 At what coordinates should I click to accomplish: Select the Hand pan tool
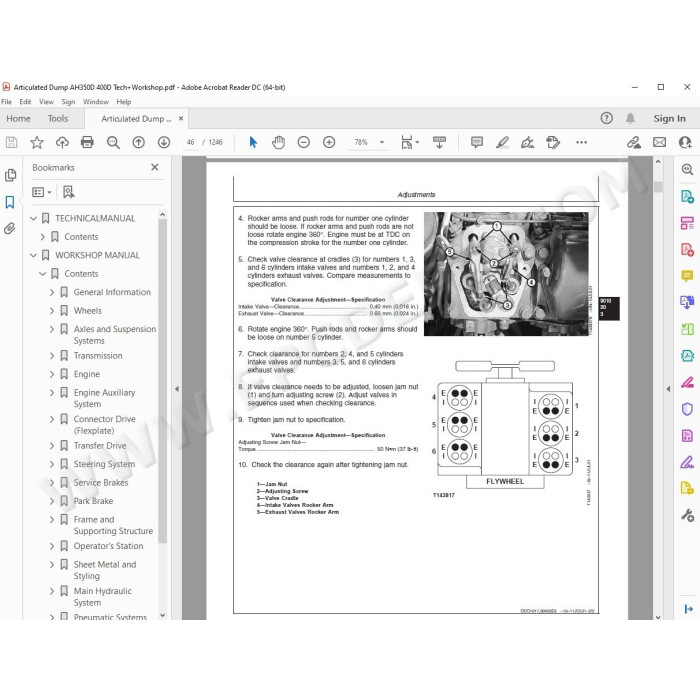[x=278, y=142]
